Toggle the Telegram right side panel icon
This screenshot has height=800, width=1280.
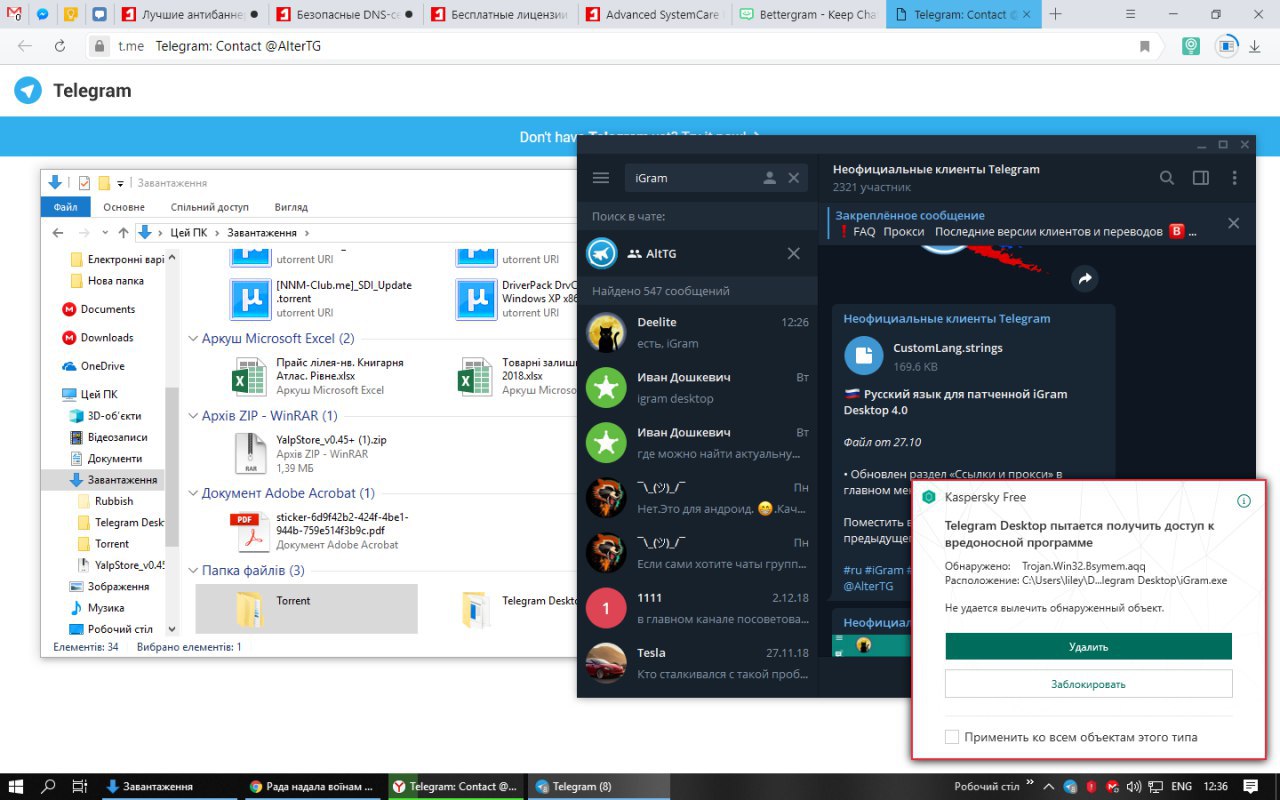point(1201,178)
